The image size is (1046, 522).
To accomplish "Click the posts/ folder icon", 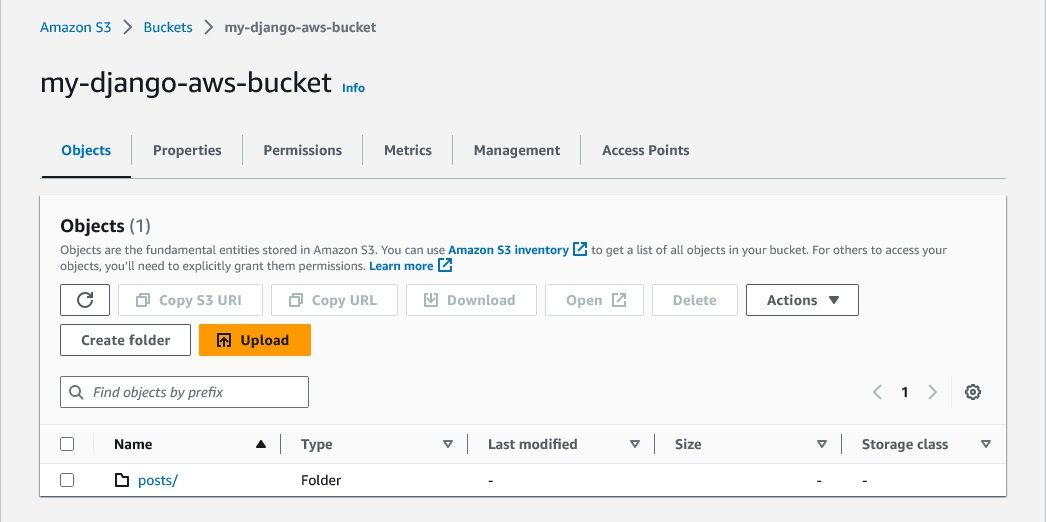I will coord(122,480).
